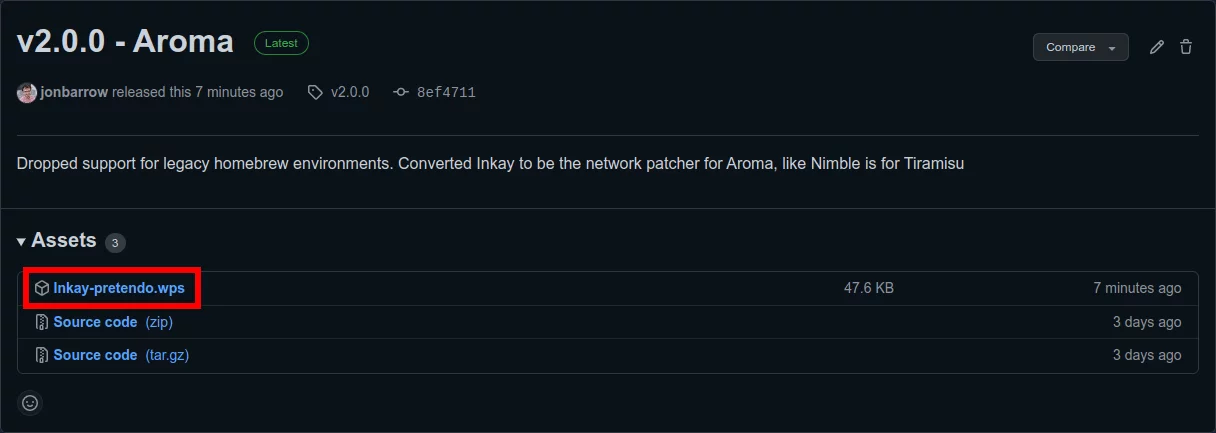Click the green Latest badge
The width and height of the screenshot is (1216, 433).
[281, 43]
